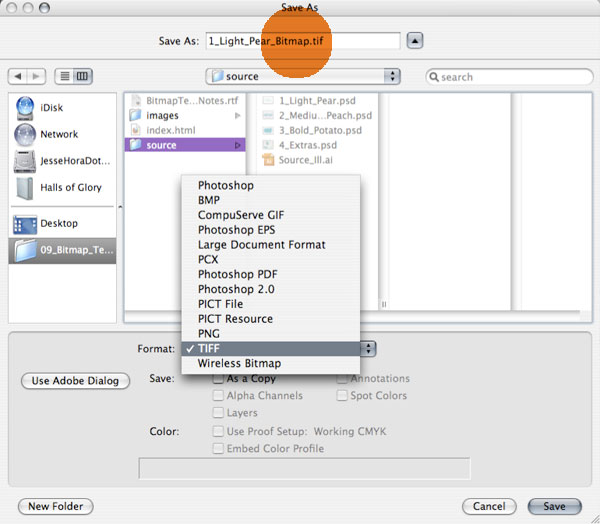This screenshot has width=600, height=524.
Task: Toggle the Alpha Channels checkbox
Action: pos(218,395)
